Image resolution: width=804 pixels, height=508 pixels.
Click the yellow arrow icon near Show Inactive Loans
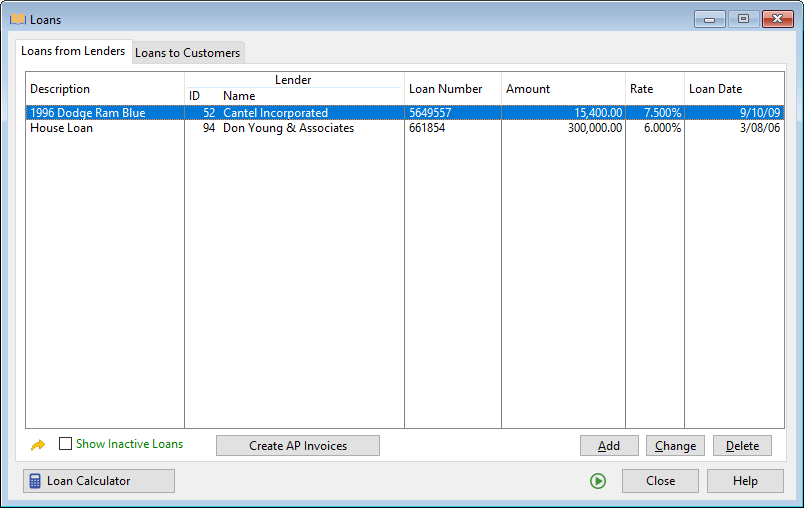(x=38, y=445)
